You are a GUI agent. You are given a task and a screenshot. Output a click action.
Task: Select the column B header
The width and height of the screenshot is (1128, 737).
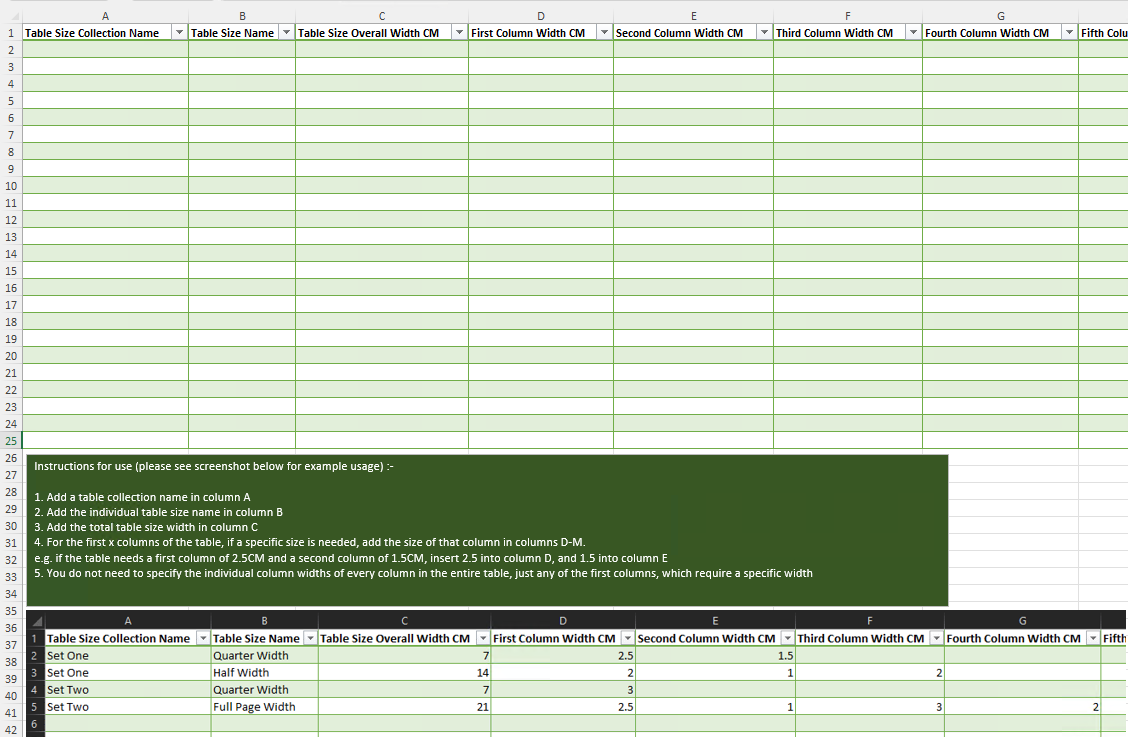pos(242,16)
